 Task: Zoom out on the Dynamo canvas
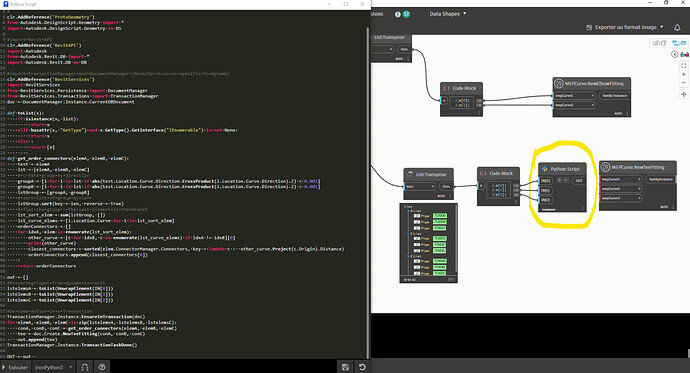[x=683, y=83]
